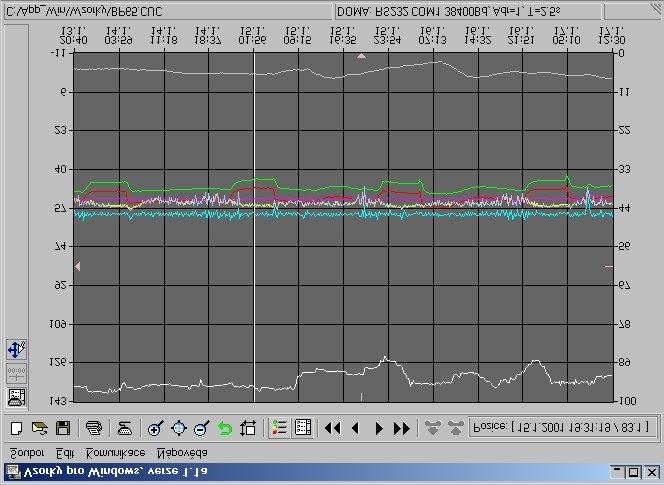Click the Pozice date and value field
Screen dimensions: 664x485
(x=562, y=427)
